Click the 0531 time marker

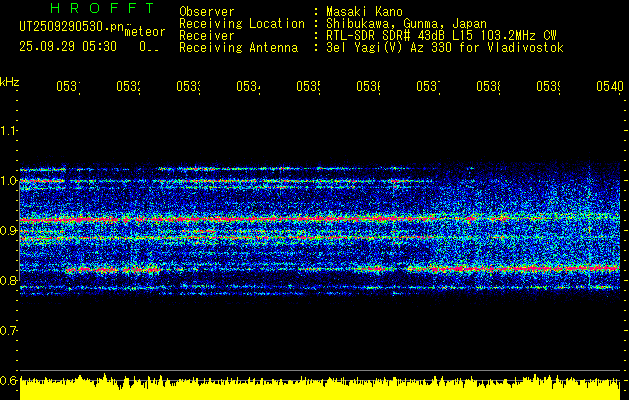coord(68,86)
